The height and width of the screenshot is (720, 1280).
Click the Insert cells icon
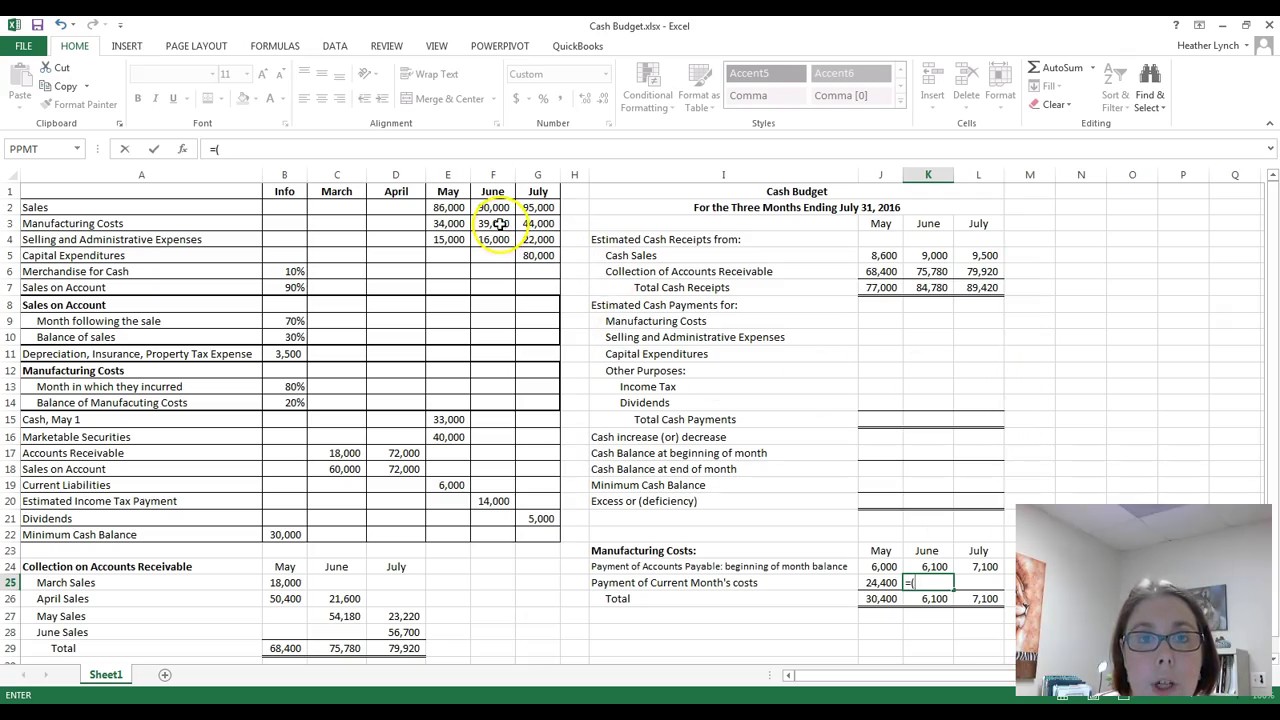tap(932, 74)
